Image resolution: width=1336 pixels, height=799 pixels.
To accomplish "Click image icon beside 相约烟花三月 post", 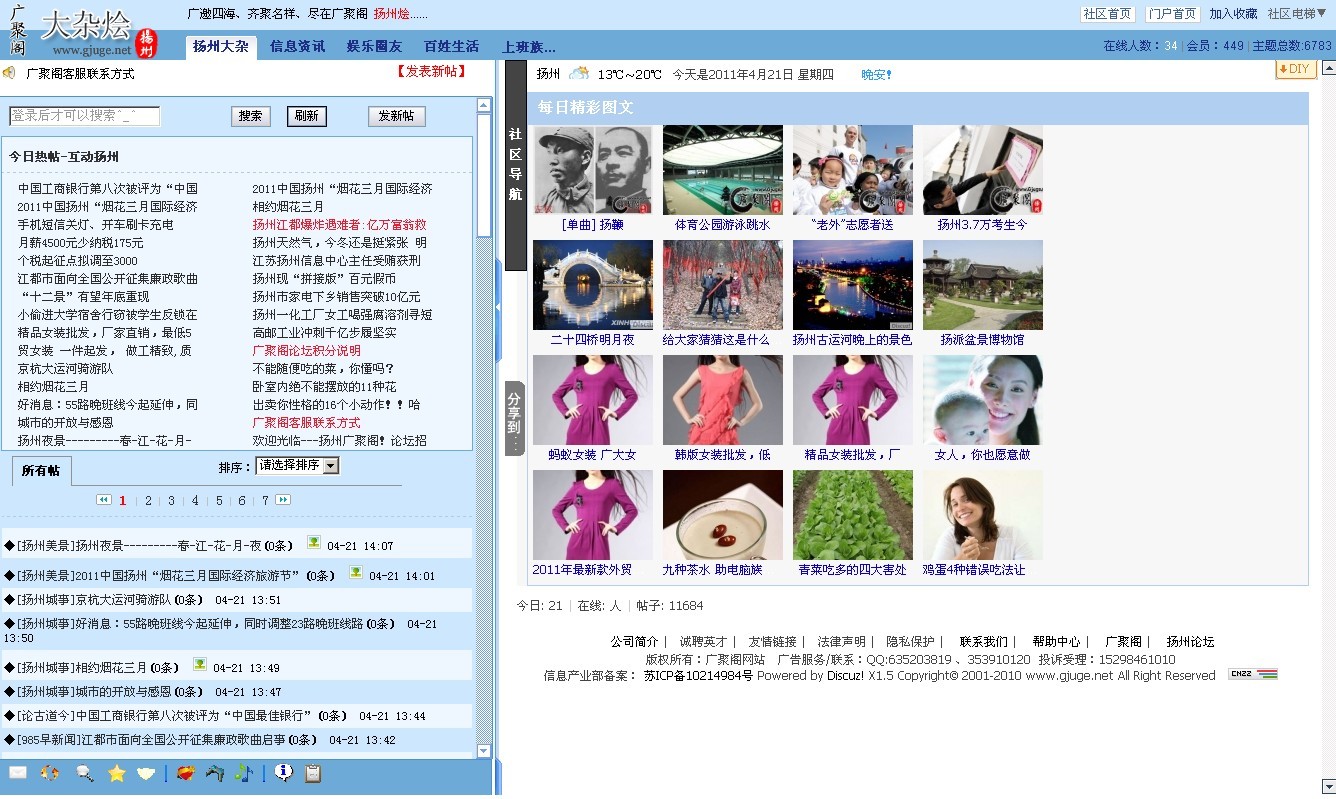I will 200,664.
